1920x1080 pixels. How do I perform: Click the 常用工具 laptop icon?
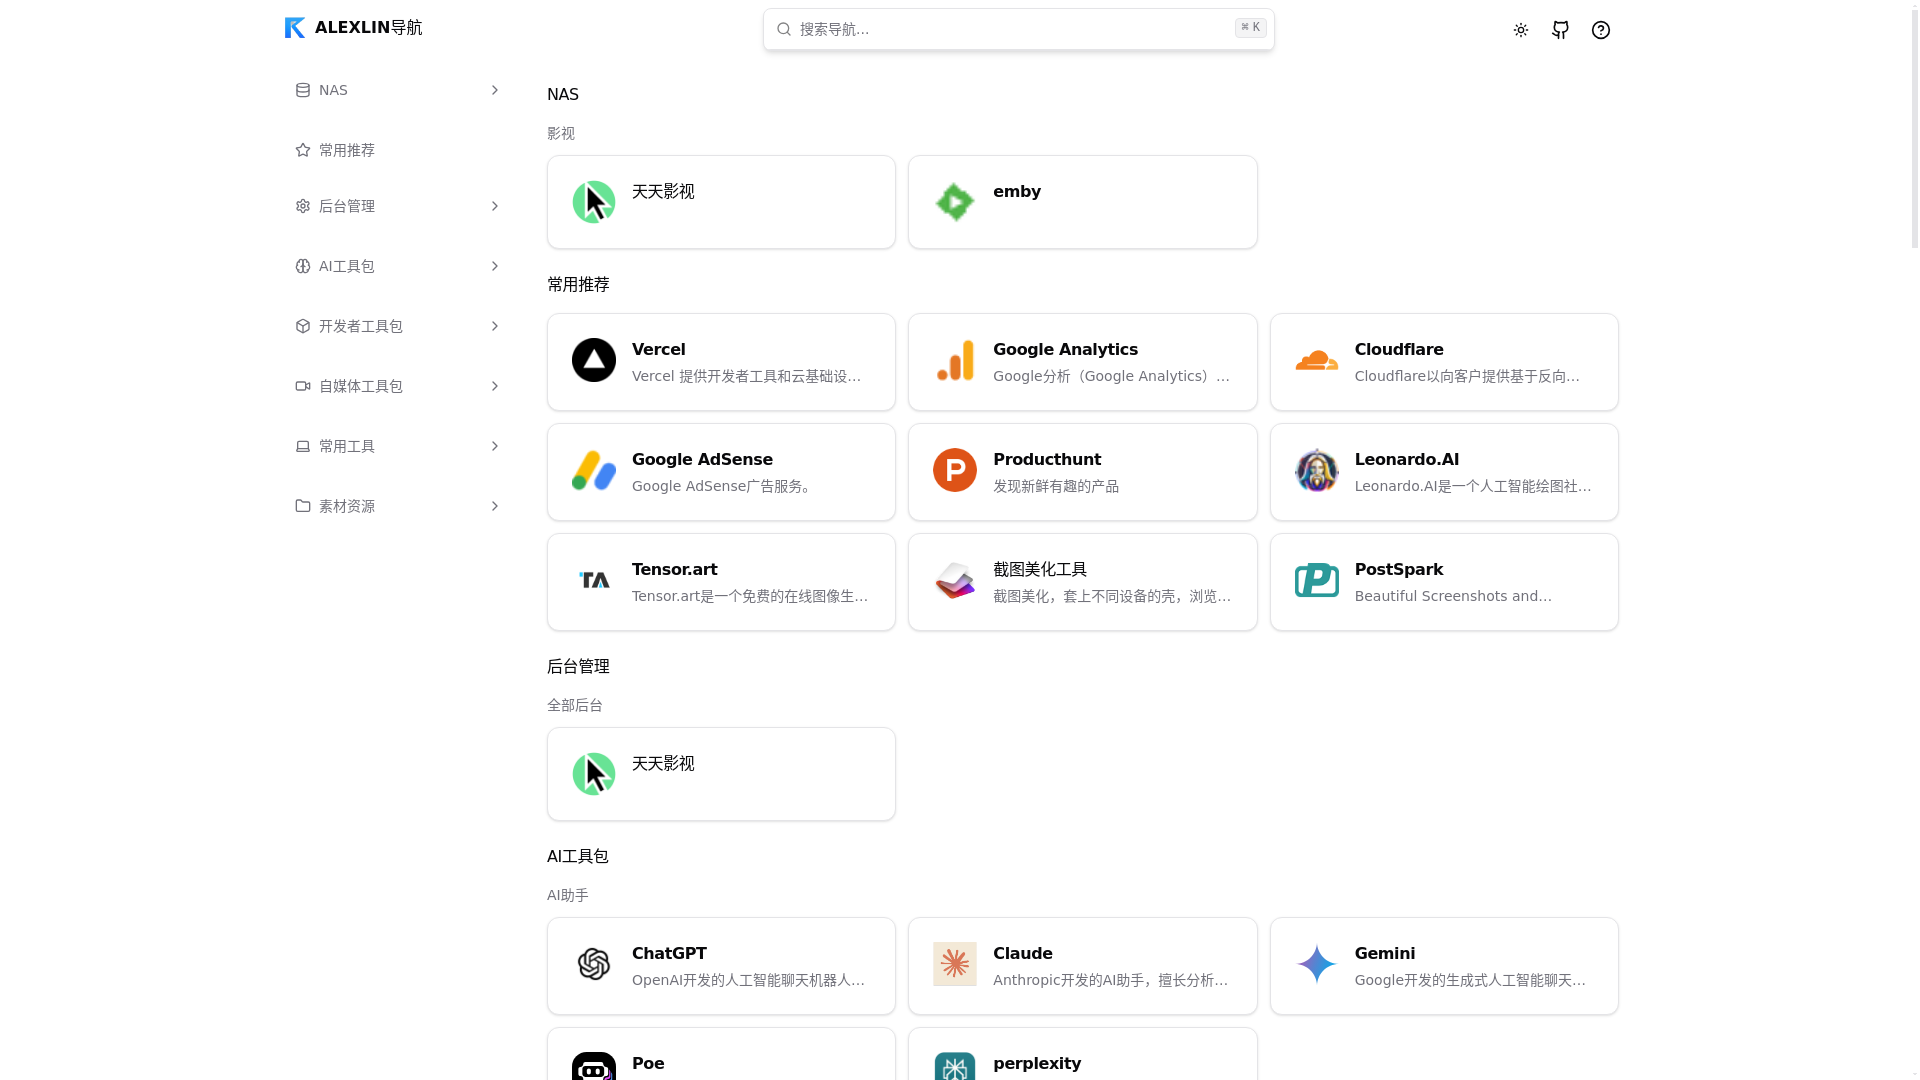[x=303, y=446]
